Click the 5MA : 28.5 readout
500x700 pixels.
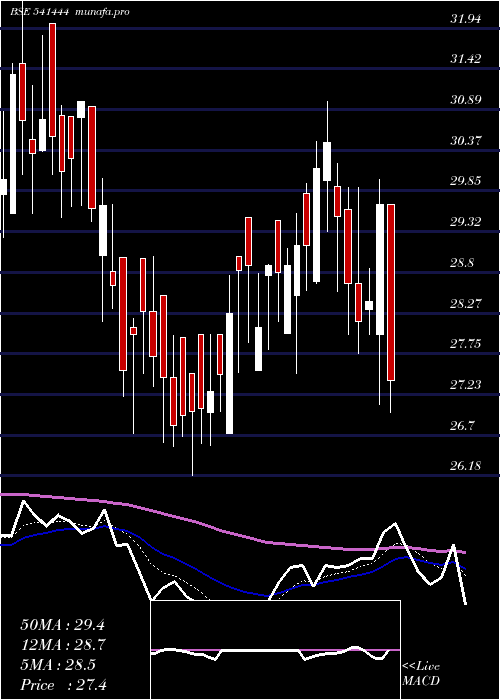click(x=58, y=665)
